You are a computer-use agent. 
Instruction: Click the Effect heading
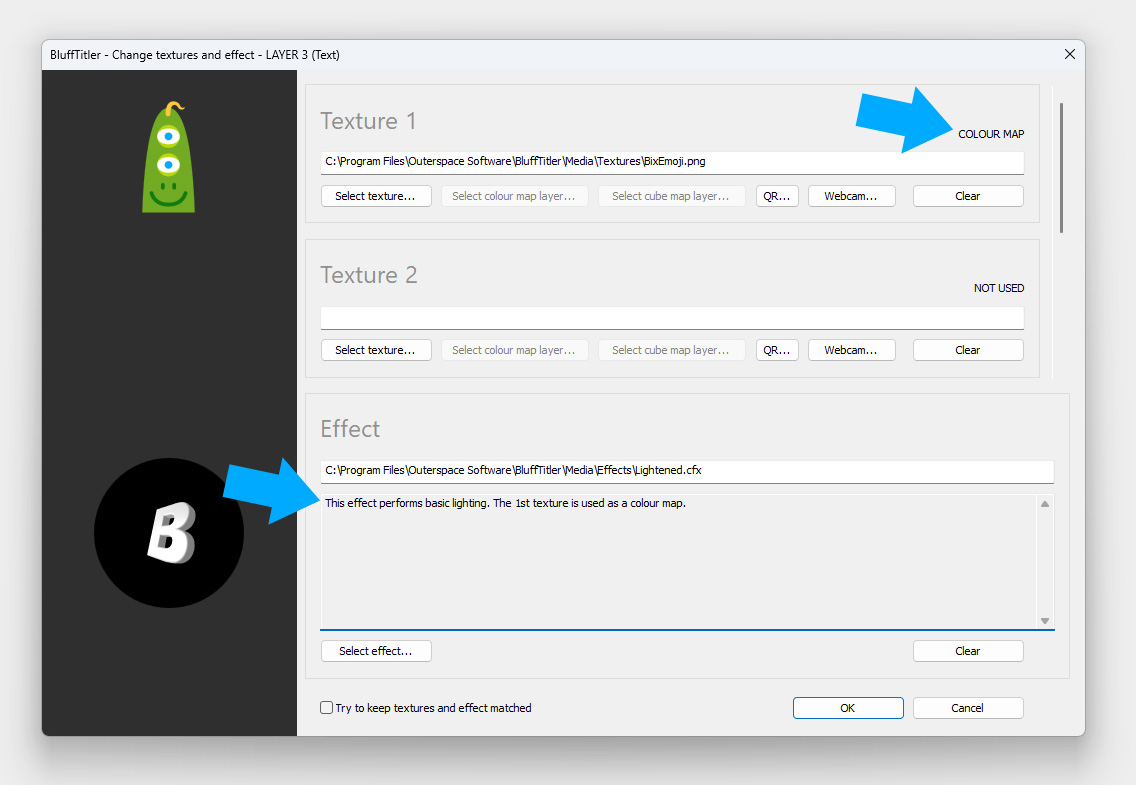tap(350, 429)
